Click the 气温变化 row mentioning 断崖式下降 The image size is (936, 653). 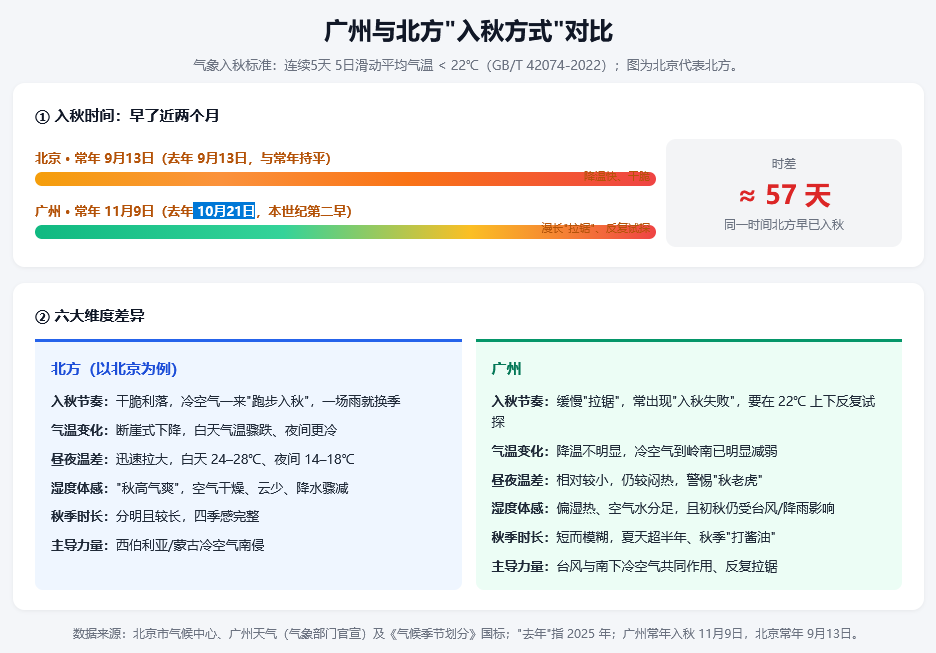194,430
